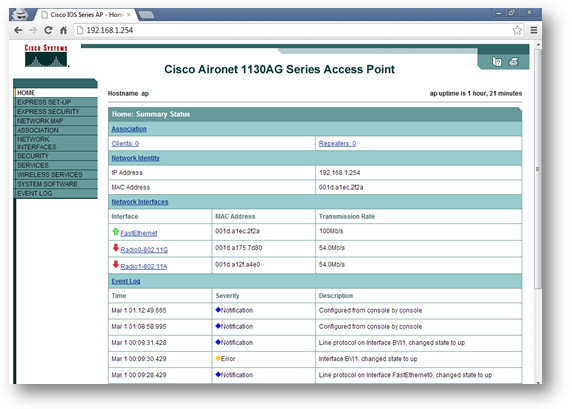The image size is (572, 409).
Task: Click the green up arrow beside FastEthernet
Action: (x=116, y=231)
